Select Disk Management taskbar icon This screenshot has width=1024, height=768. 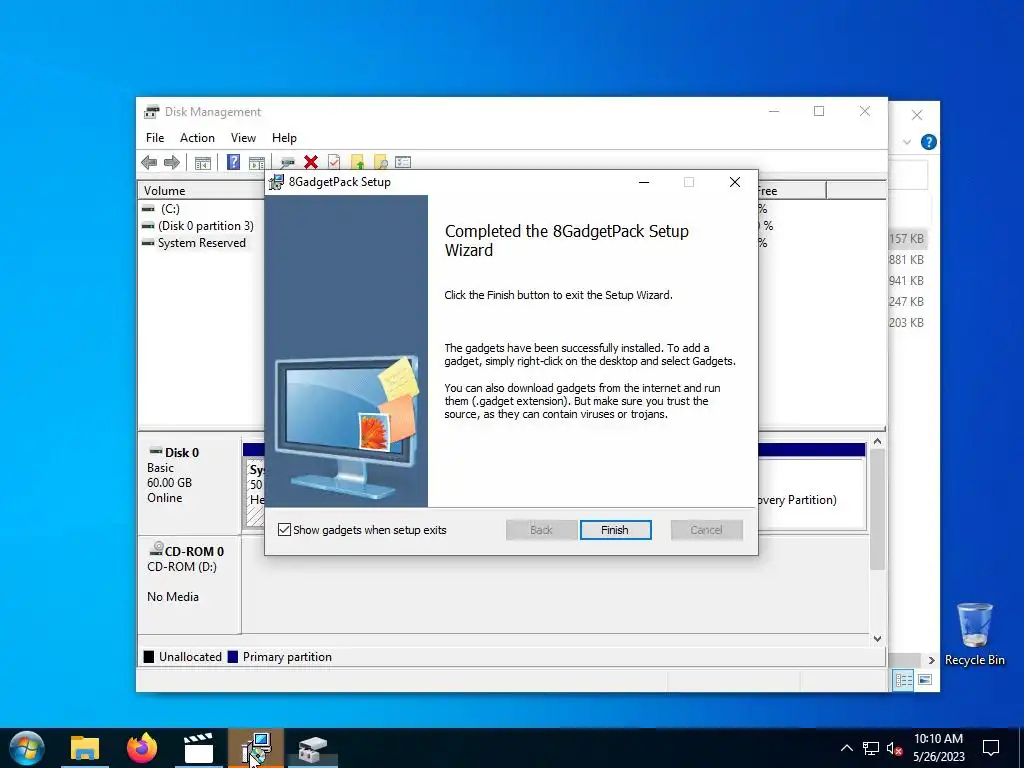pos(312,749)
